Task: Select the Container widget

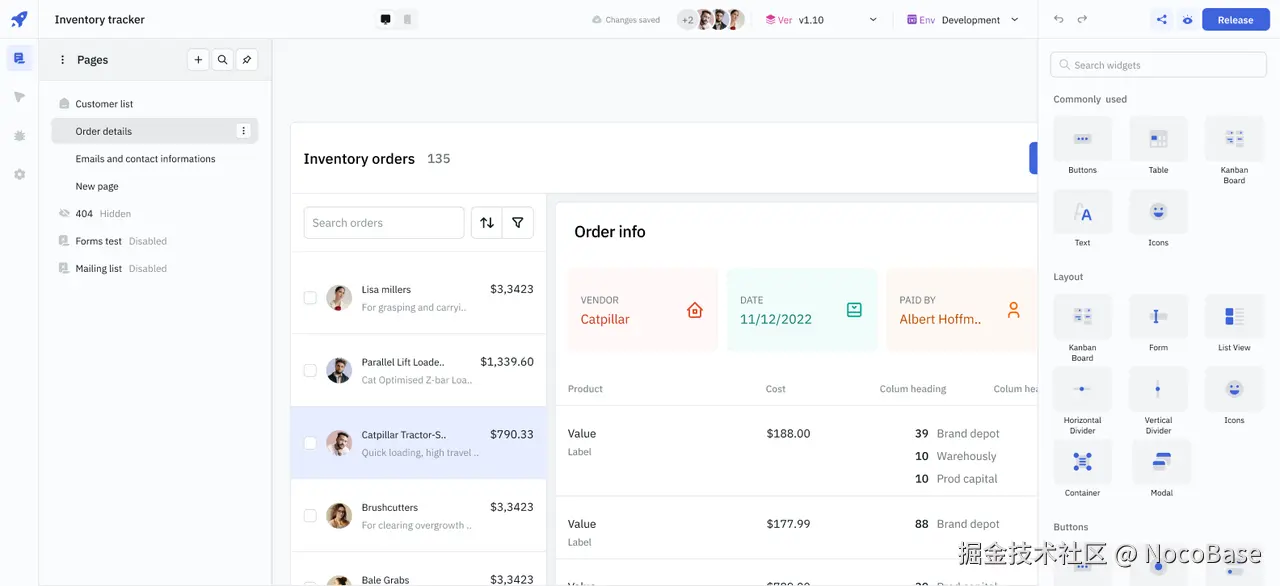Action: coord(1082,469)
